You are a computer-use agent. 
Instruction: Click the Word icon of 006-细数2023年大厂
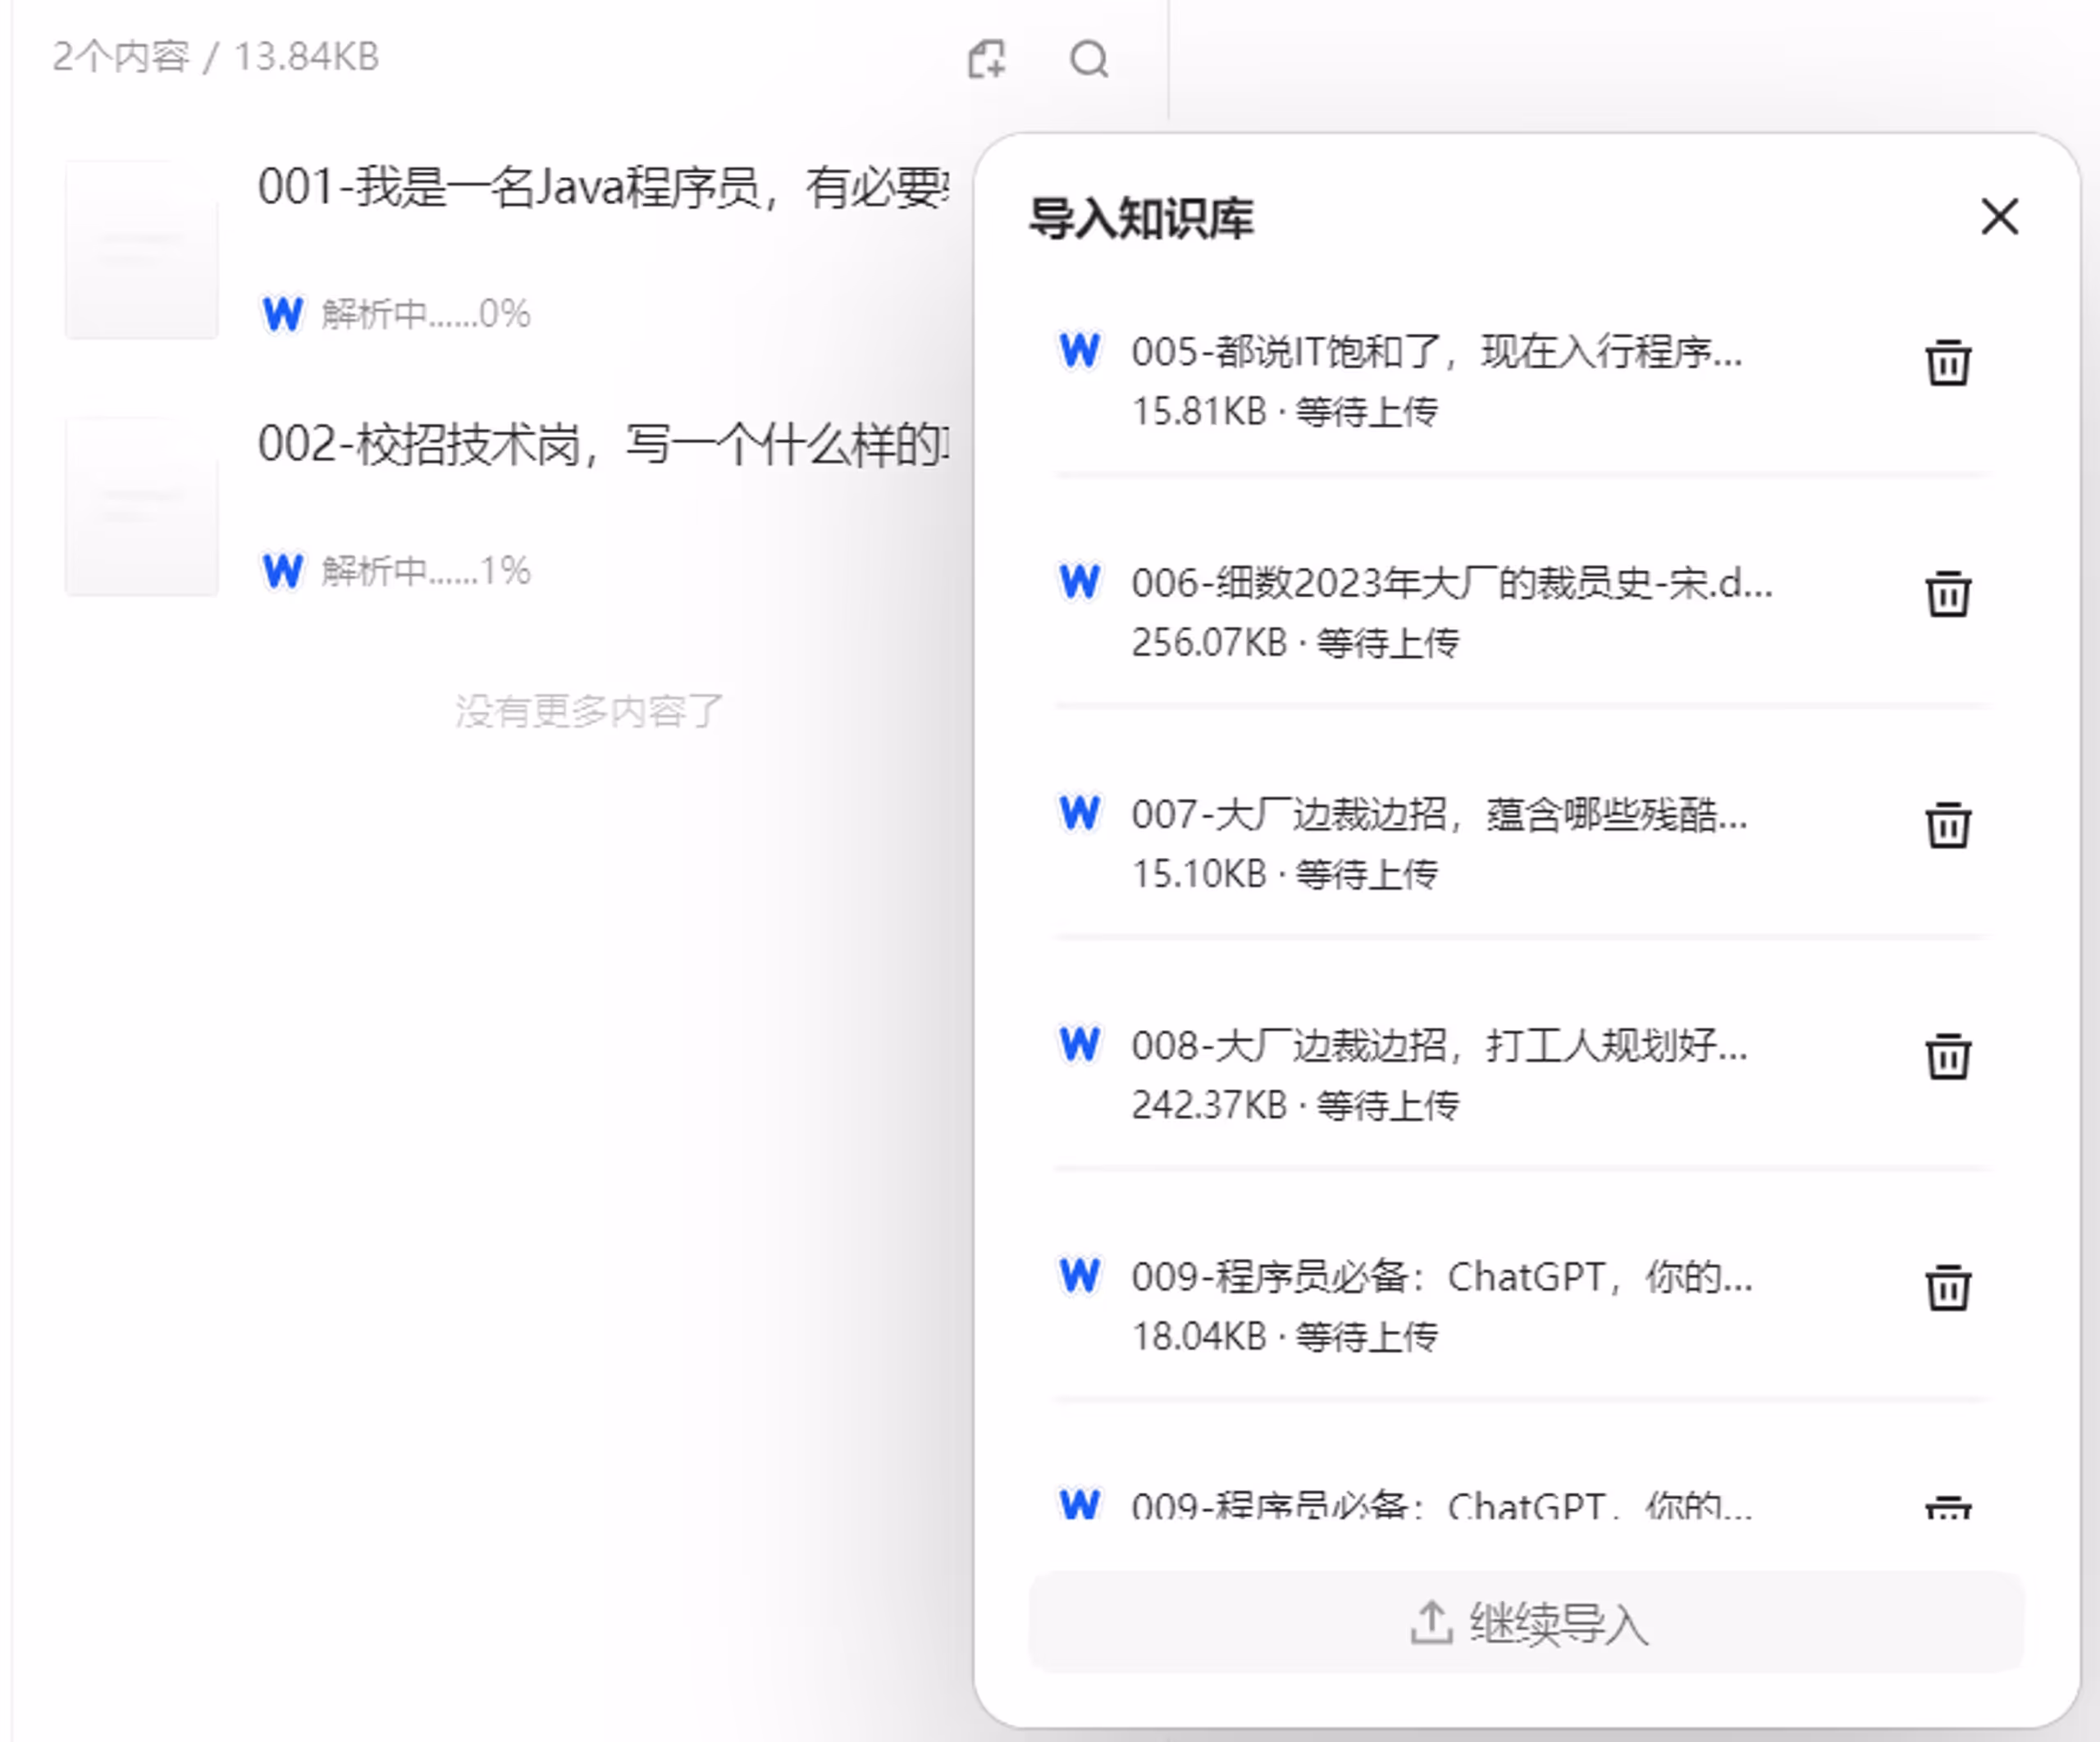pyautogui.click(x=1080, y=582)
